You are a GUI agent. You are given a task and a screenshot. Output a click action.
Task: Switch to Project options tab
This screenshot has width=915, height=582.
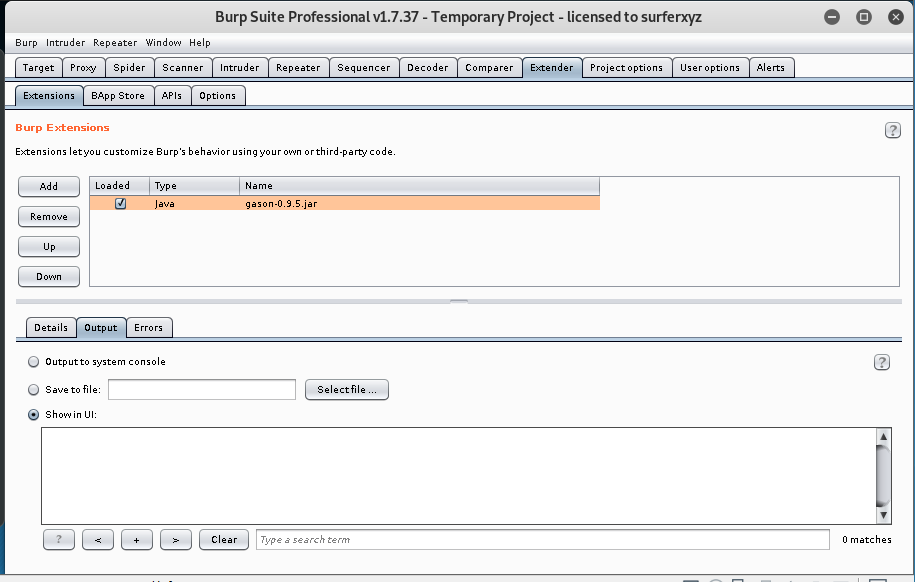[627, 68]
